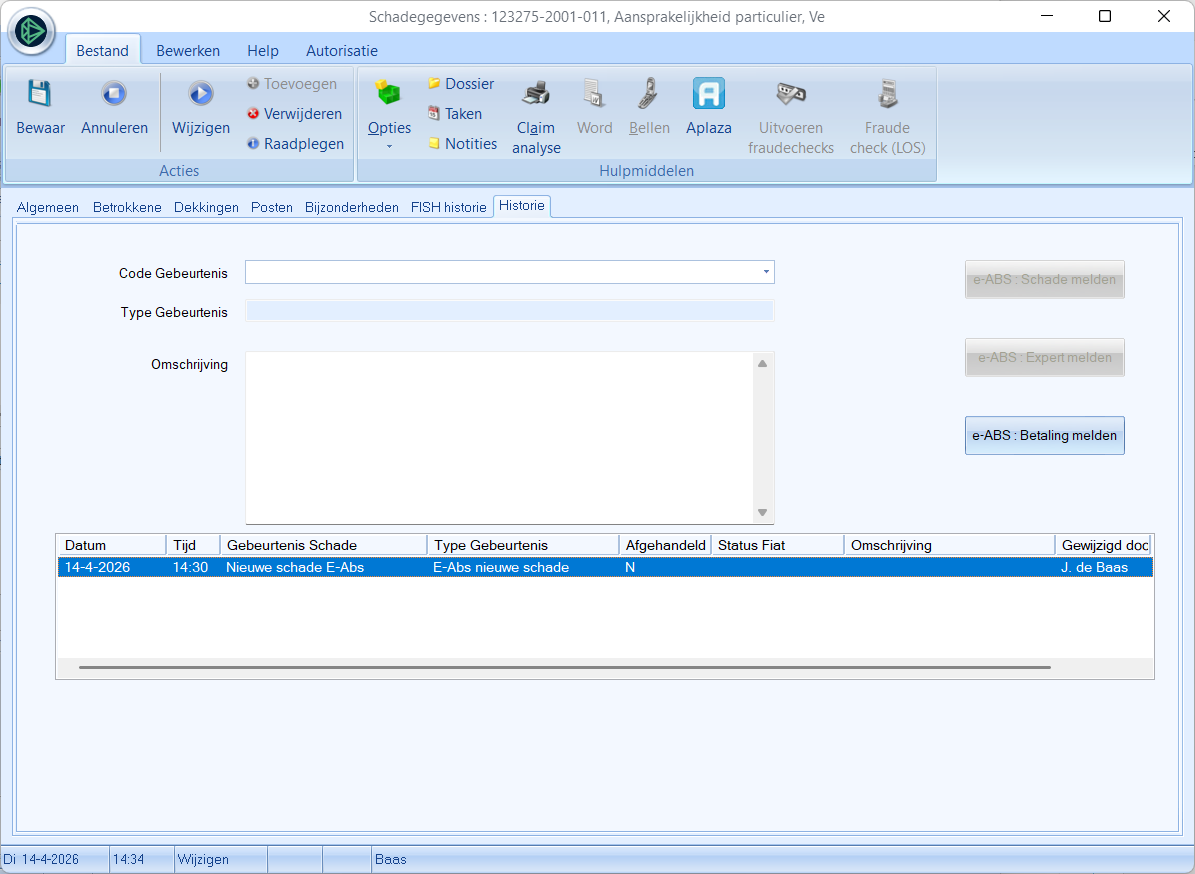
Task: Open the Dossier folder item
Action: [461, 84]
